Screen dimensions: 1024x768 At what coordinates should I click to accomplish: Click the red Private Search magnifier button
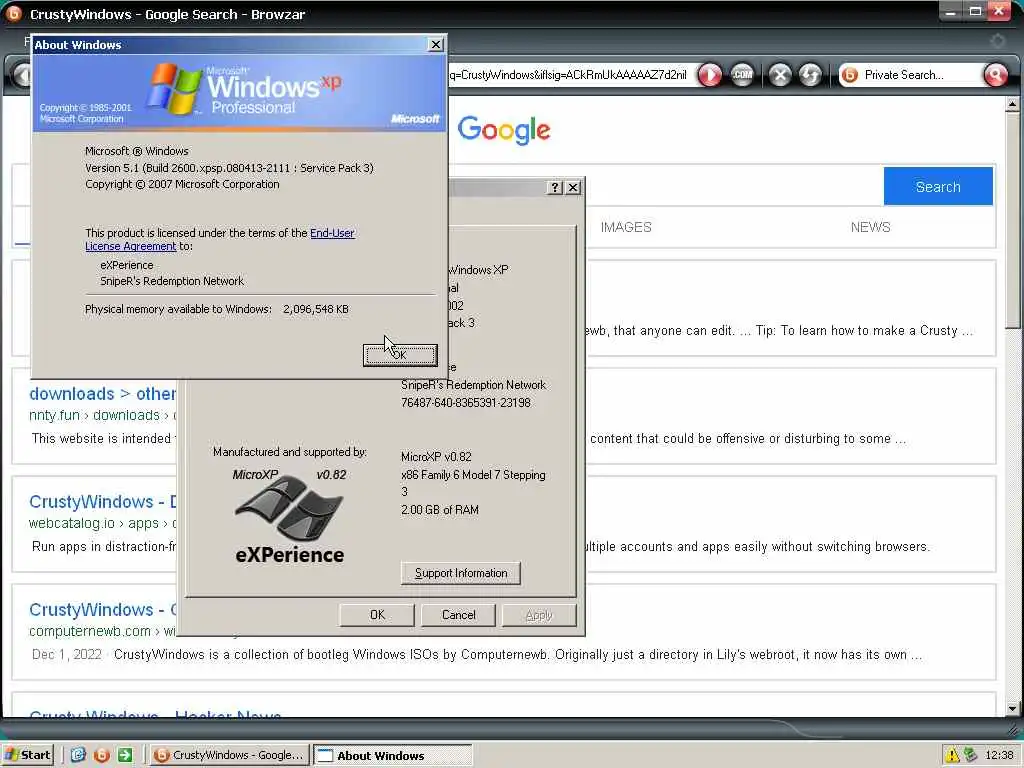click(995, 75)
